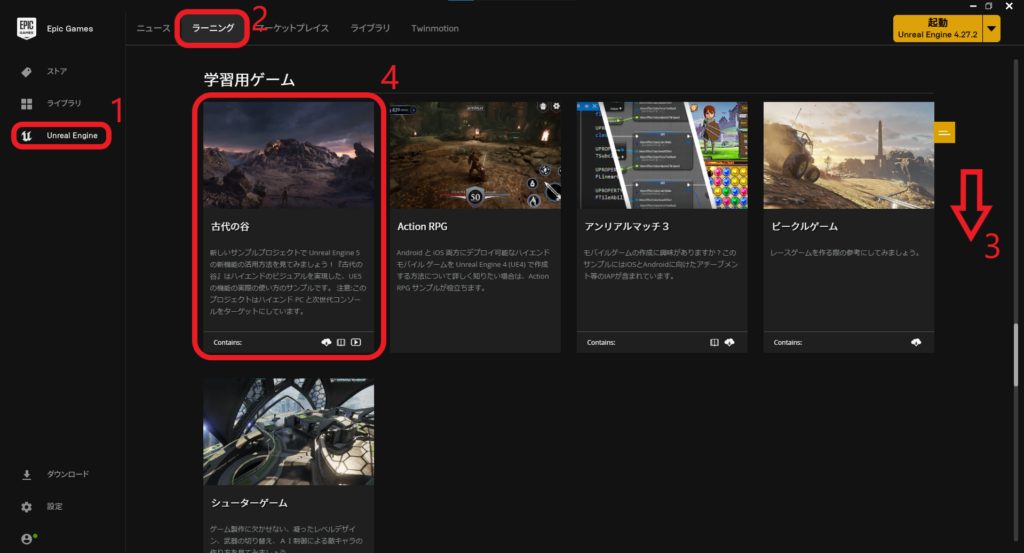
Task: Click the vertical scrollbar thumb on right
Action: (1016, 355)
